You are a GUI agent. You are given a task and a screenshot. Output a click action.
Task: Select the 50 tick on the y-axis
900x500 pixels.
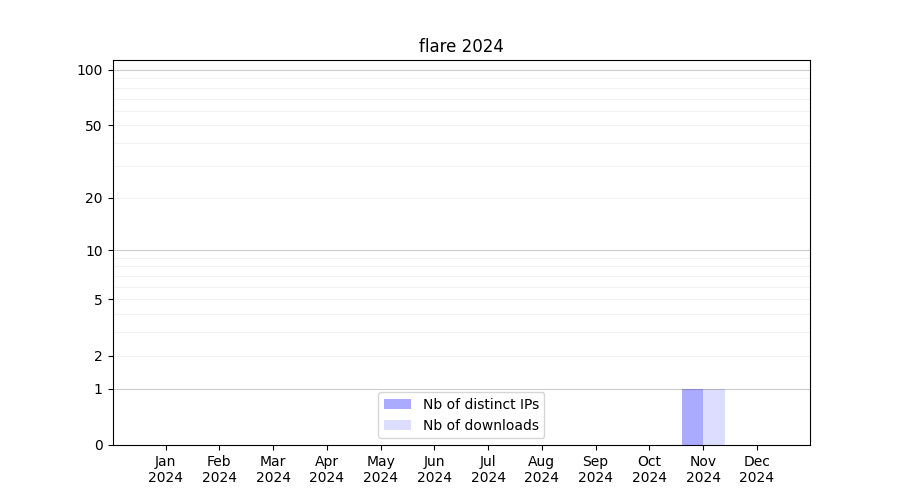[x=94, y=126]
